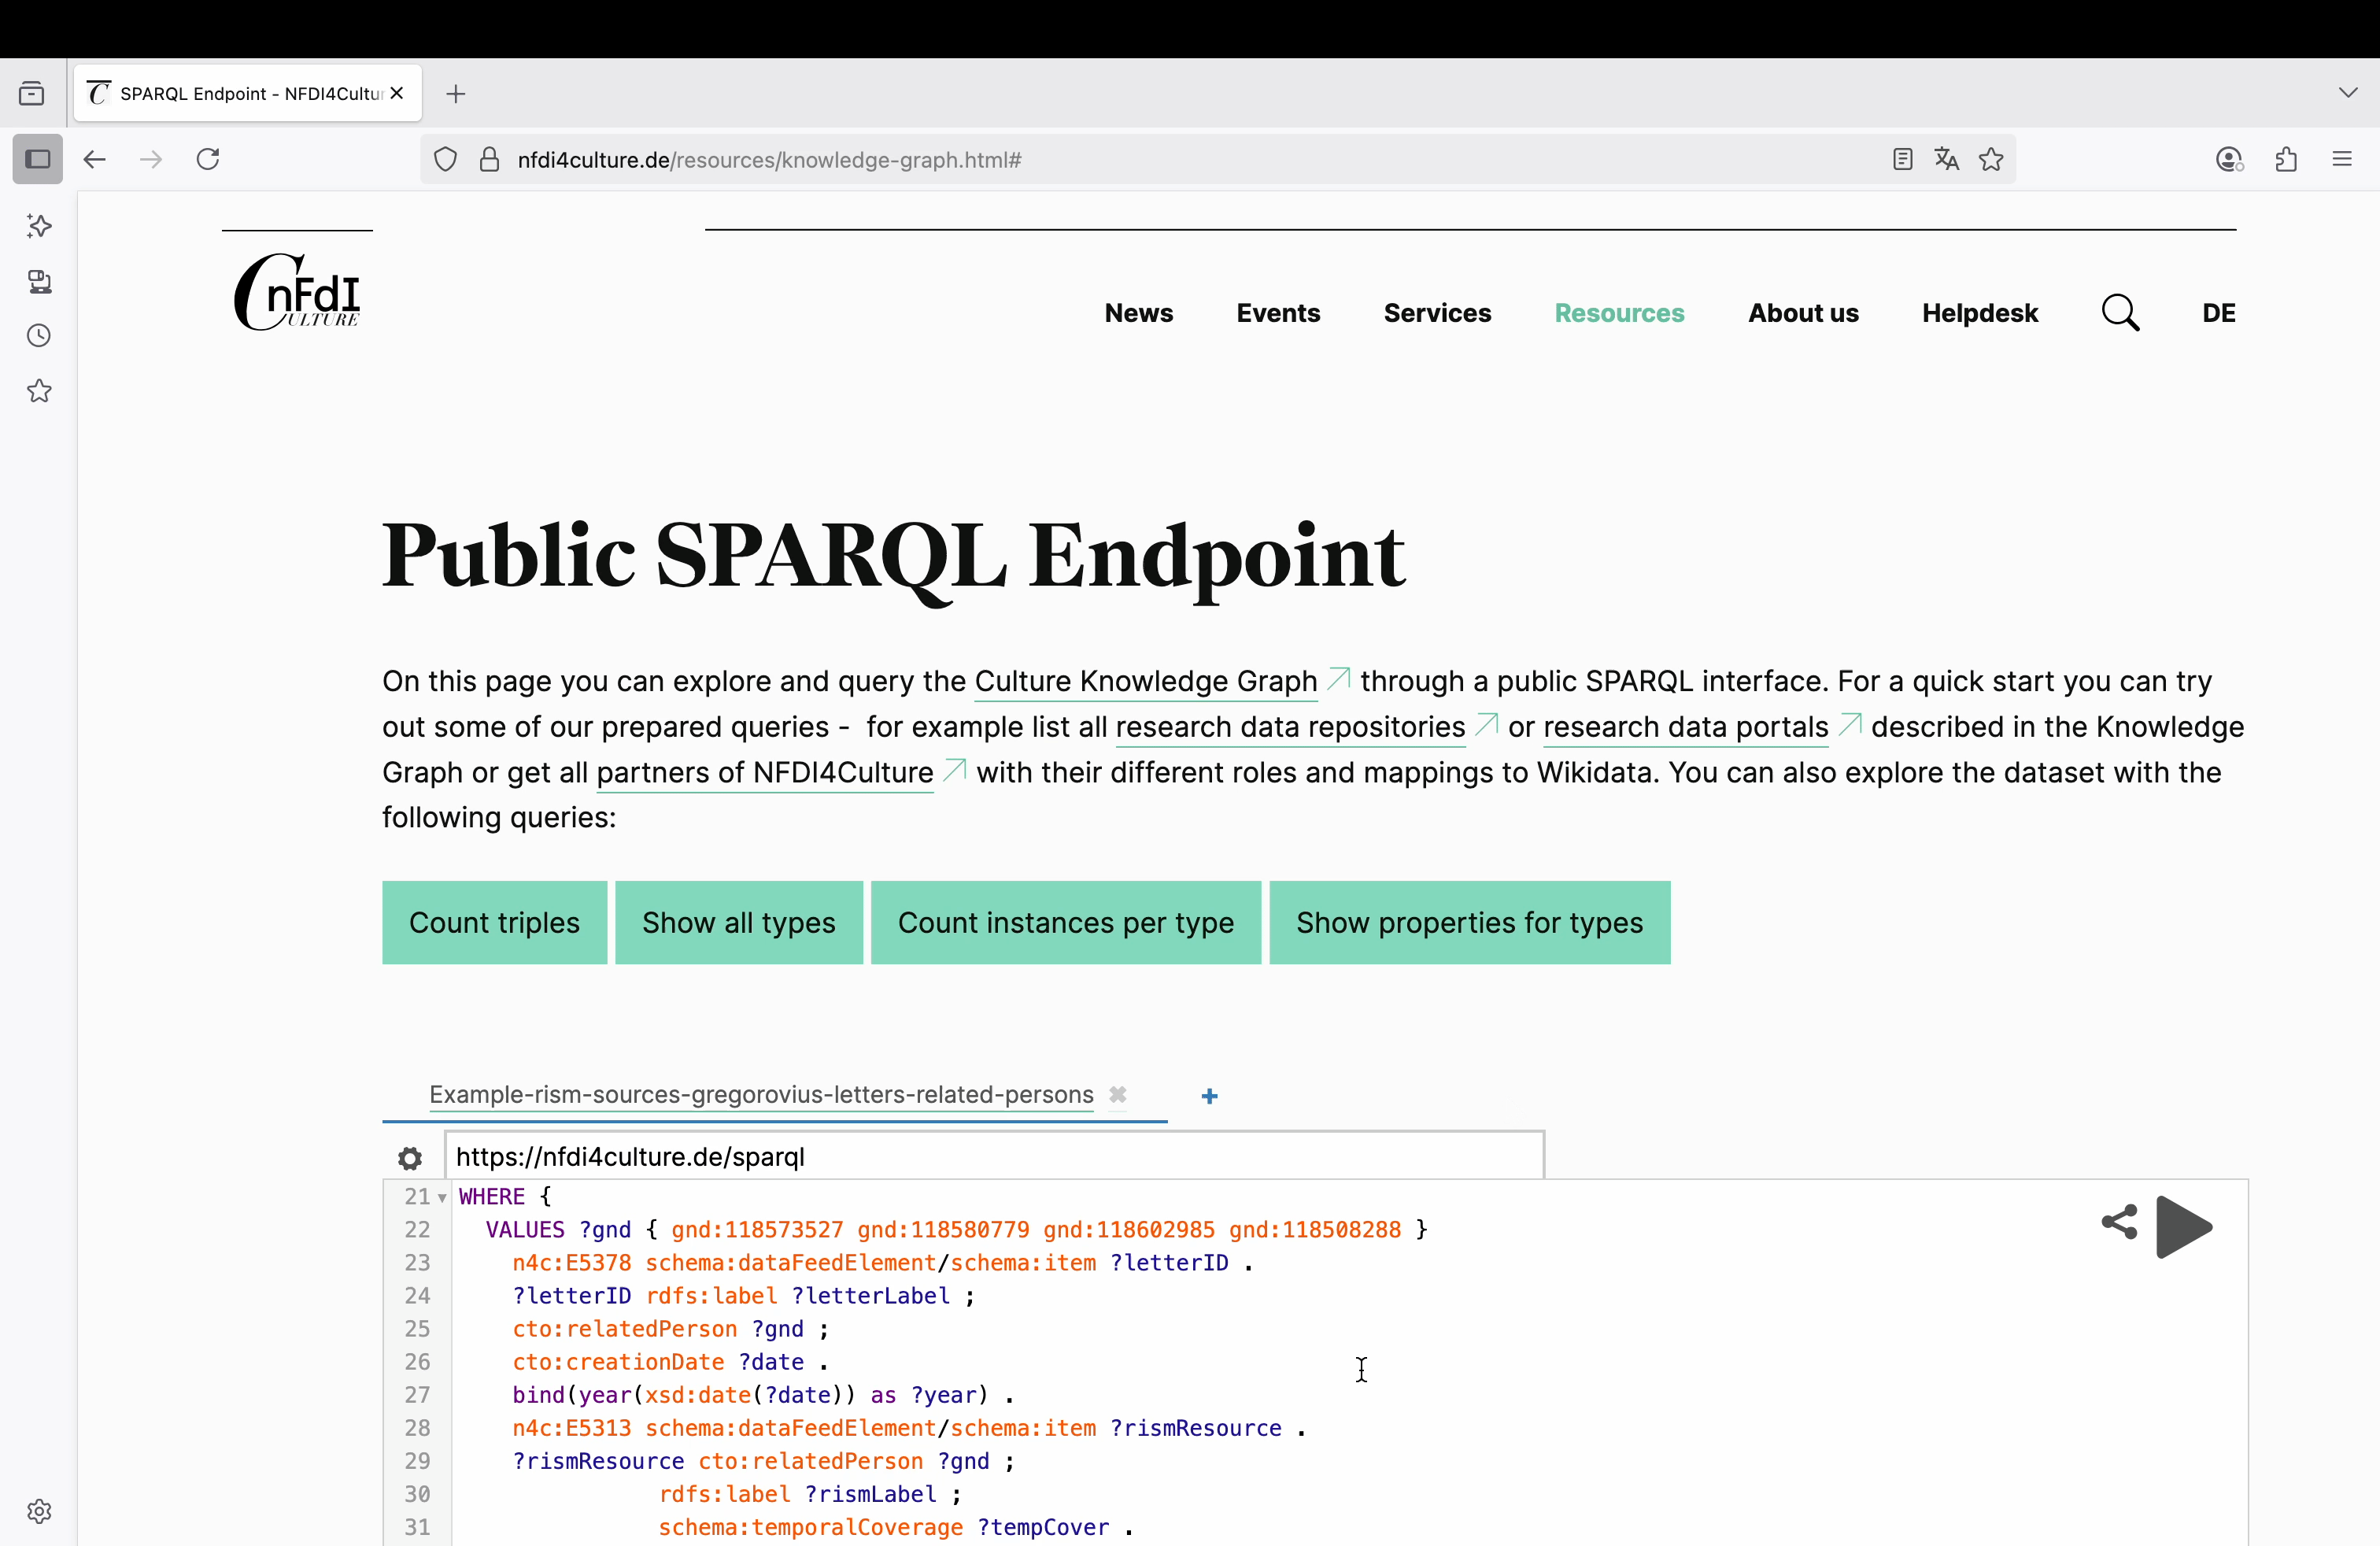
Task: Close the SPARQL Endpoint browser tab
Action: coord(397,93)
